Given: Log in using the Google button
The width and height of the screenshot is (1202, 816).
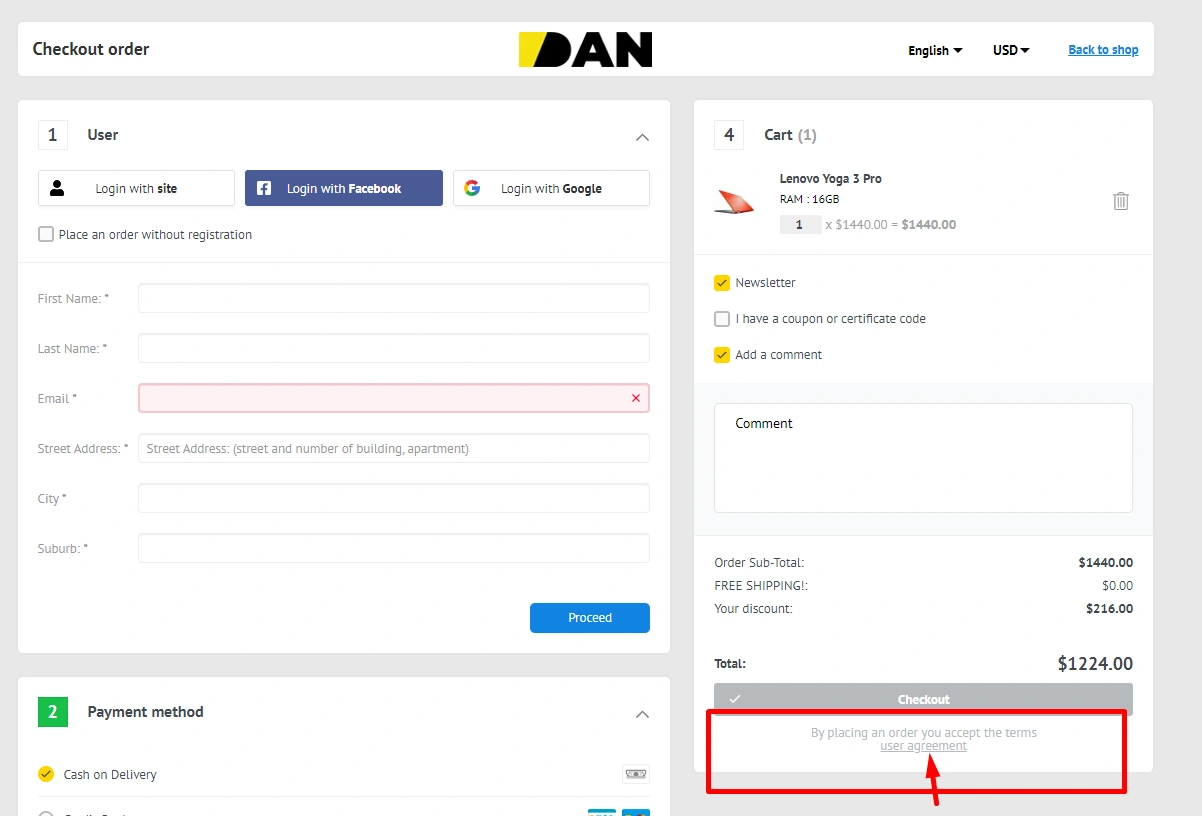Looking at the screenshot, I should click(551, 188).
